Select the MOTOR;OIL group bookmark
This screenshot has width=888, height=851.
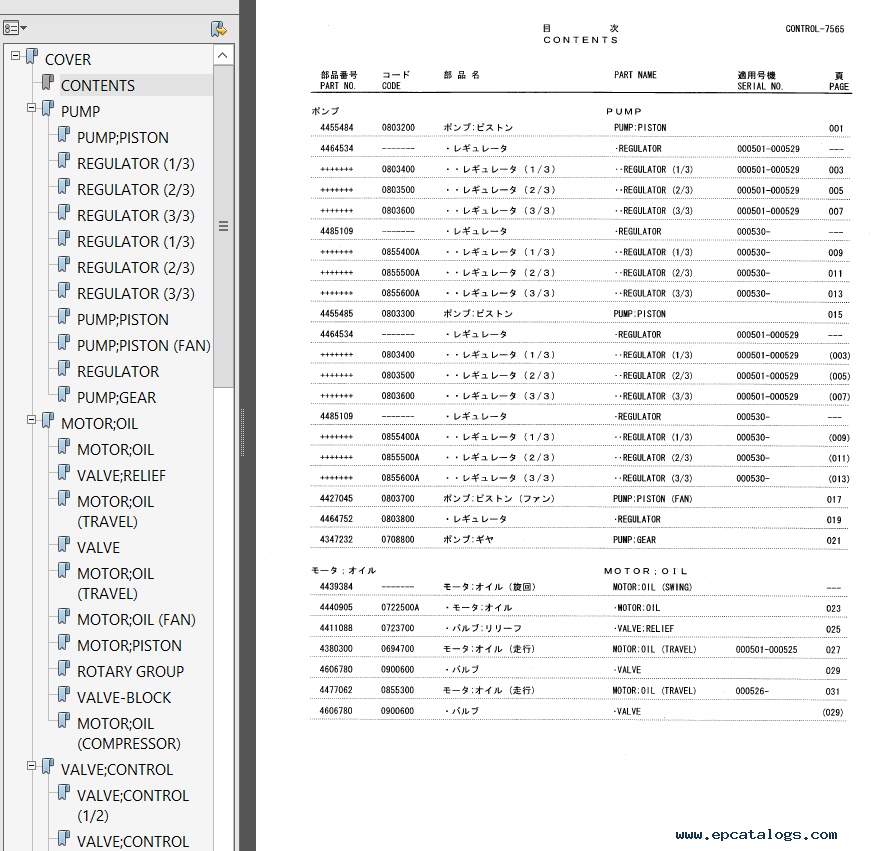point(99,424)
